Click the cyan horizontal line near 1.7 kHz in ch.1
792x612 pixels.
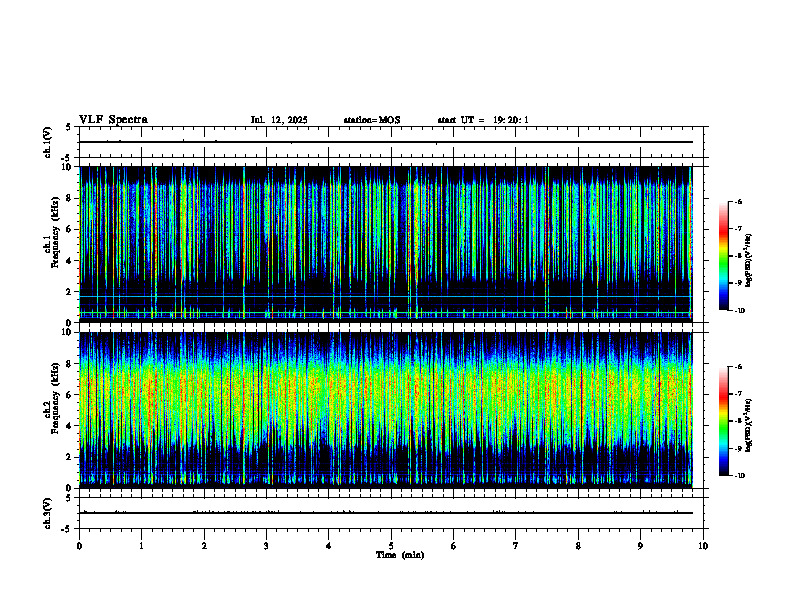coord(386,296)
